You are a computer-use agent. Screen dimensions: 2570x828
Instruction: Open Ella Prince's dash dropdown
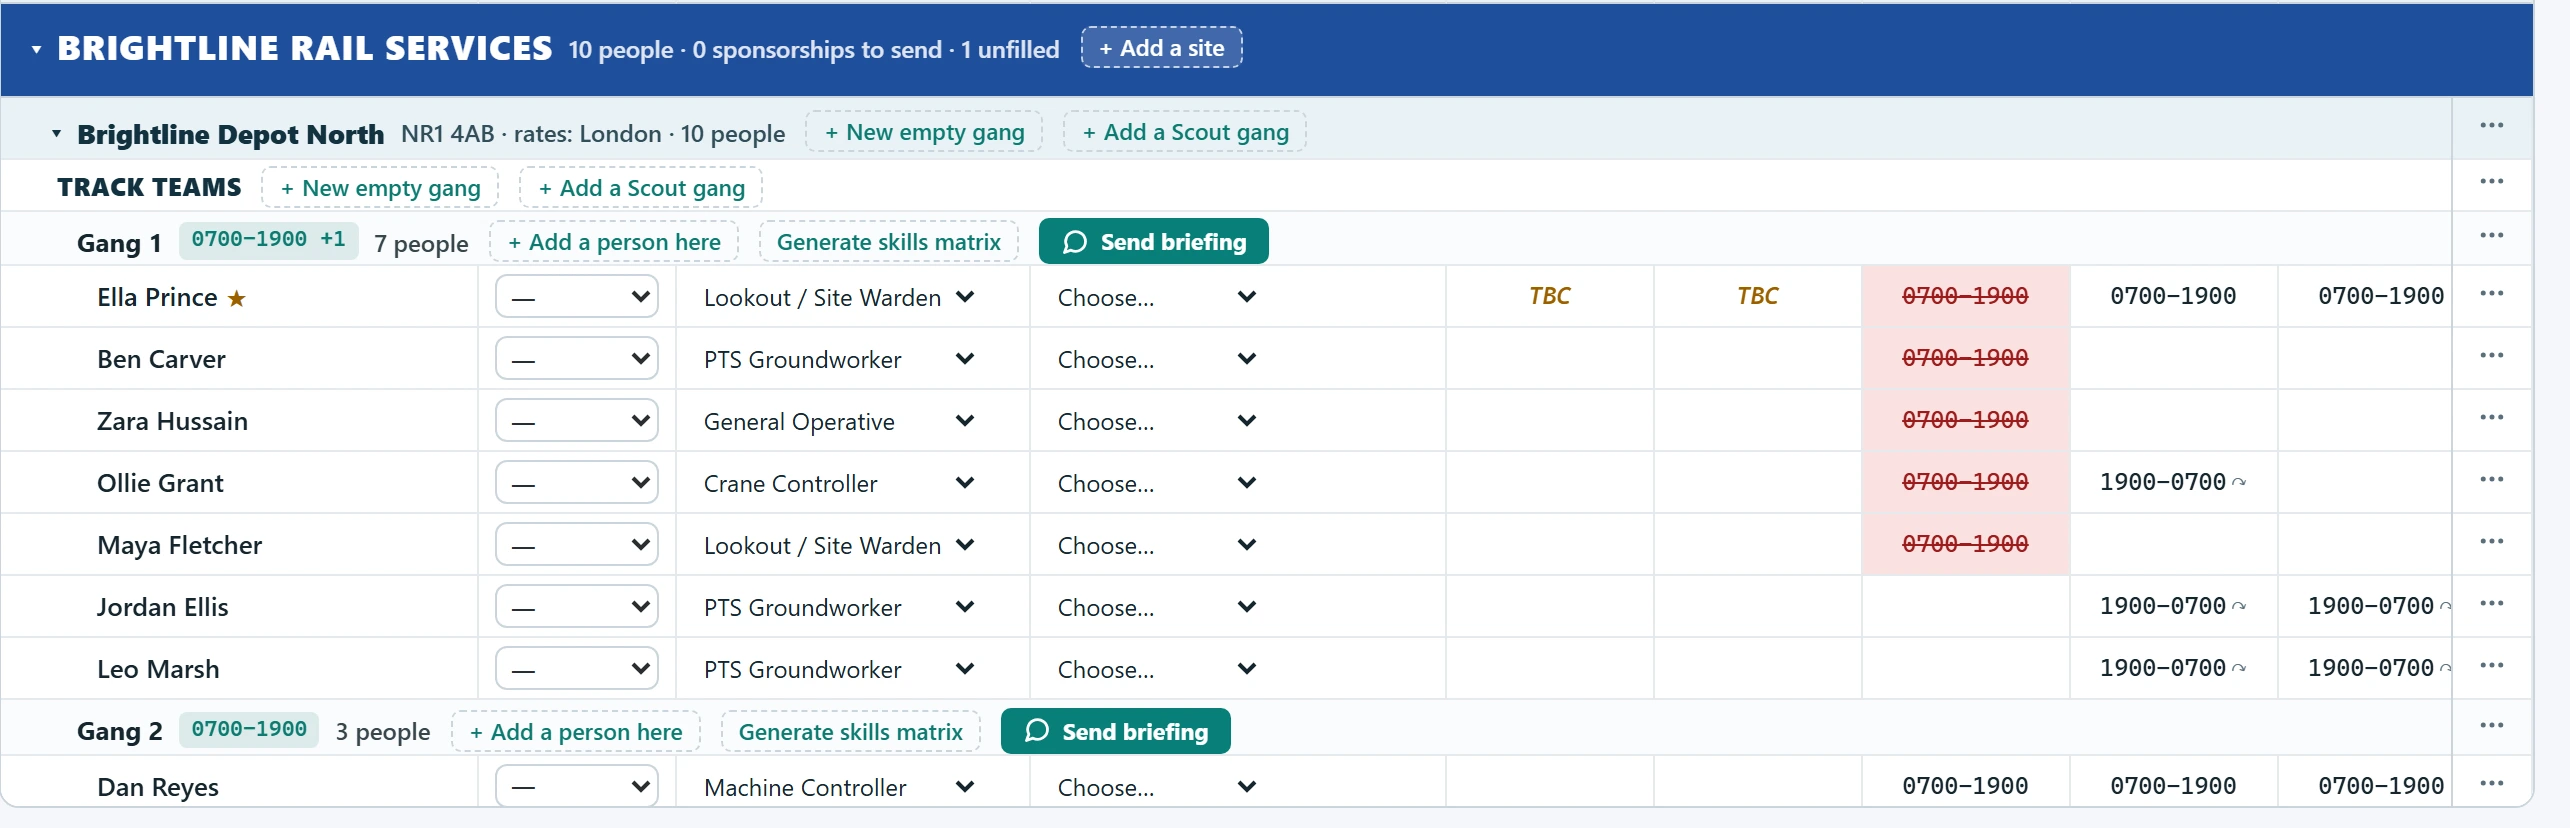pos(577,297)
